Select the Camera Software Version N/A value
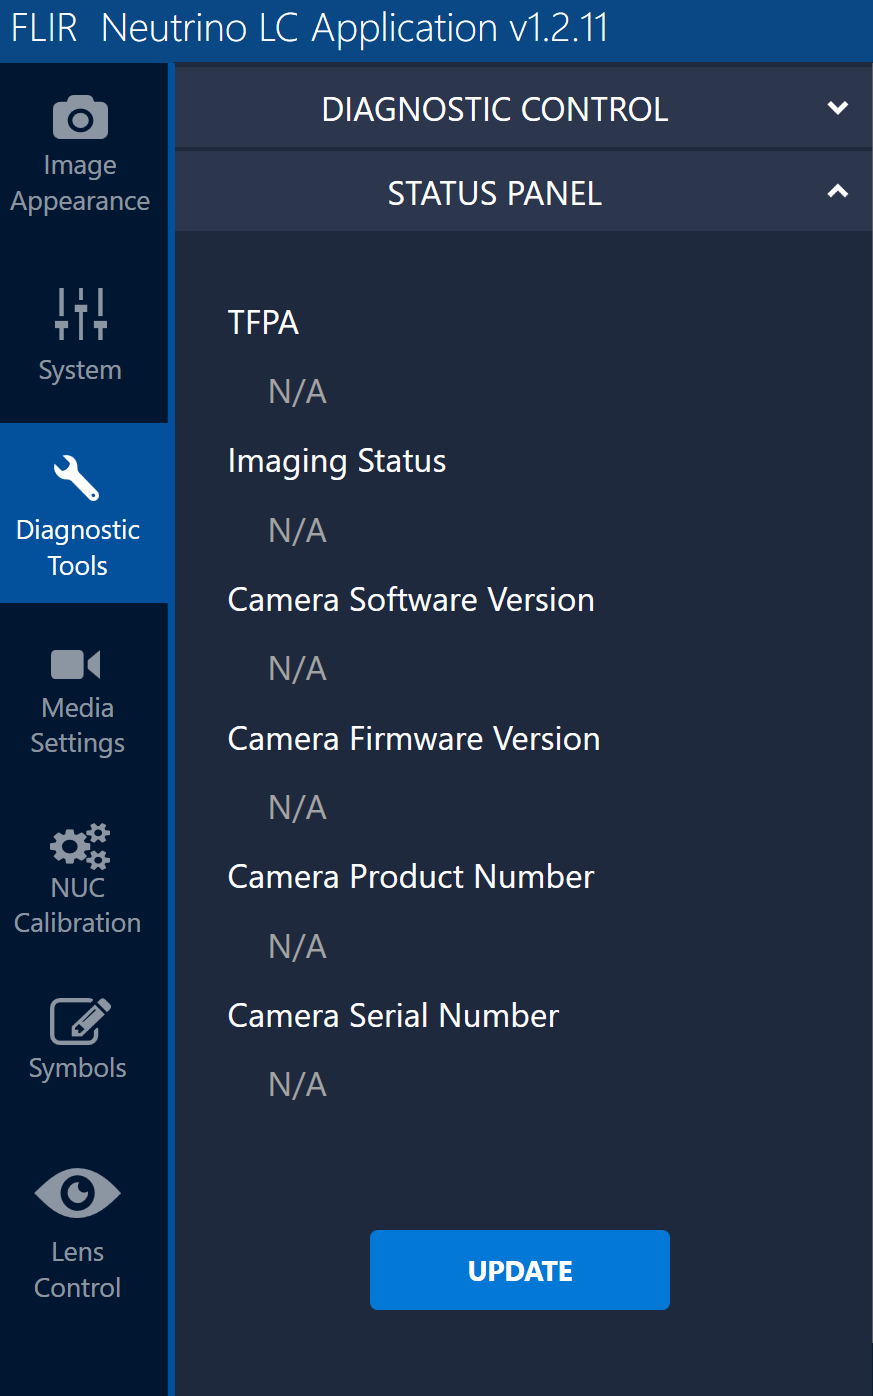This screenshot has width=873, height=1396. click(x=297, y=669)
